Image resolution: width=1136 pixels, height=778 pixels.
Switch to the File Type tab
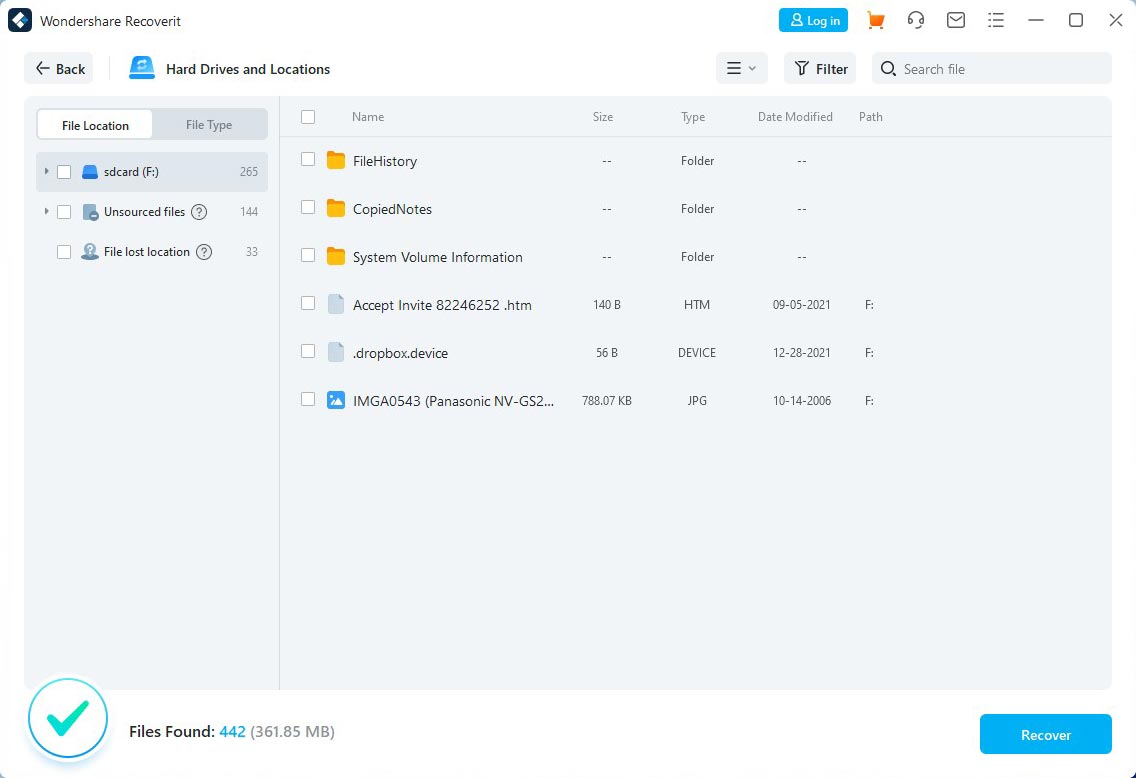coord(209,125)
